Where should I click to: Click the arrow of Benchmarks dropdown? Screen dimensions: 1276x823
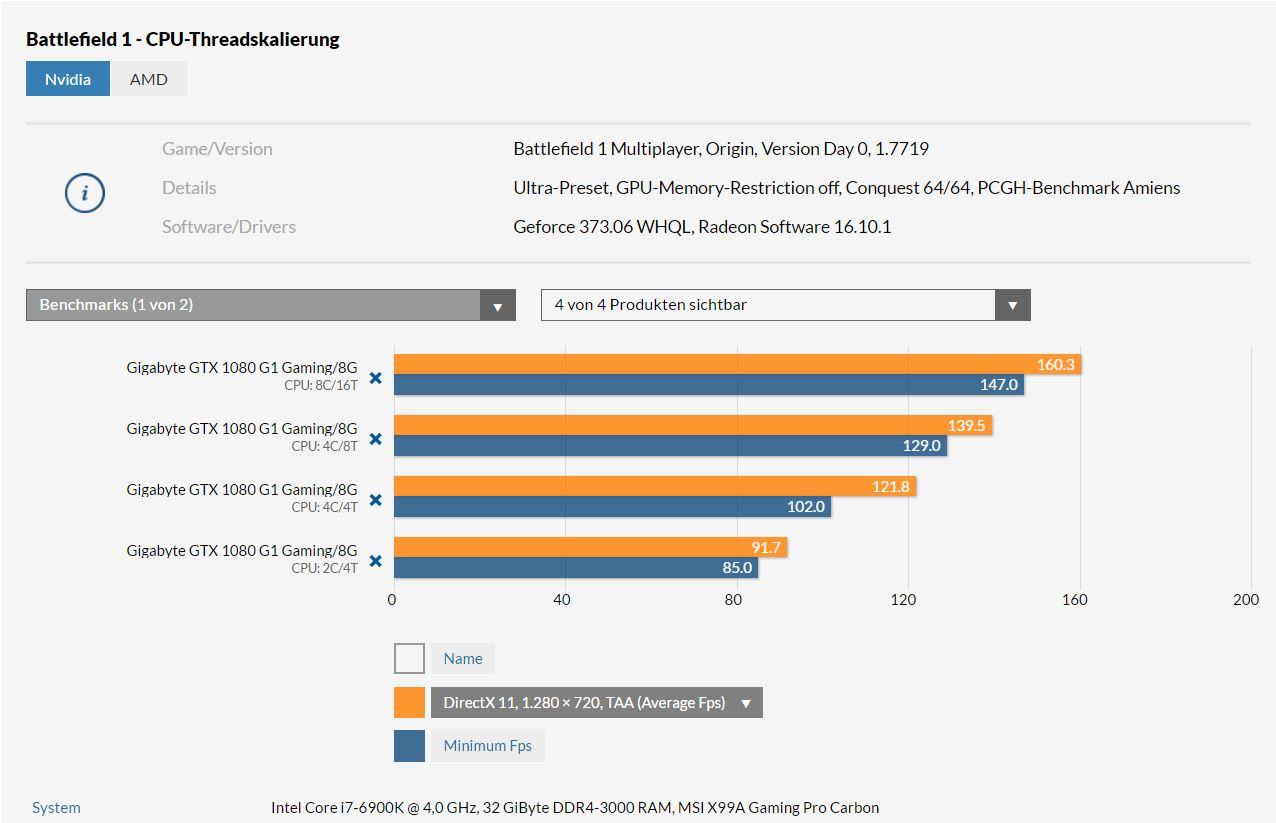pos(498,306)
